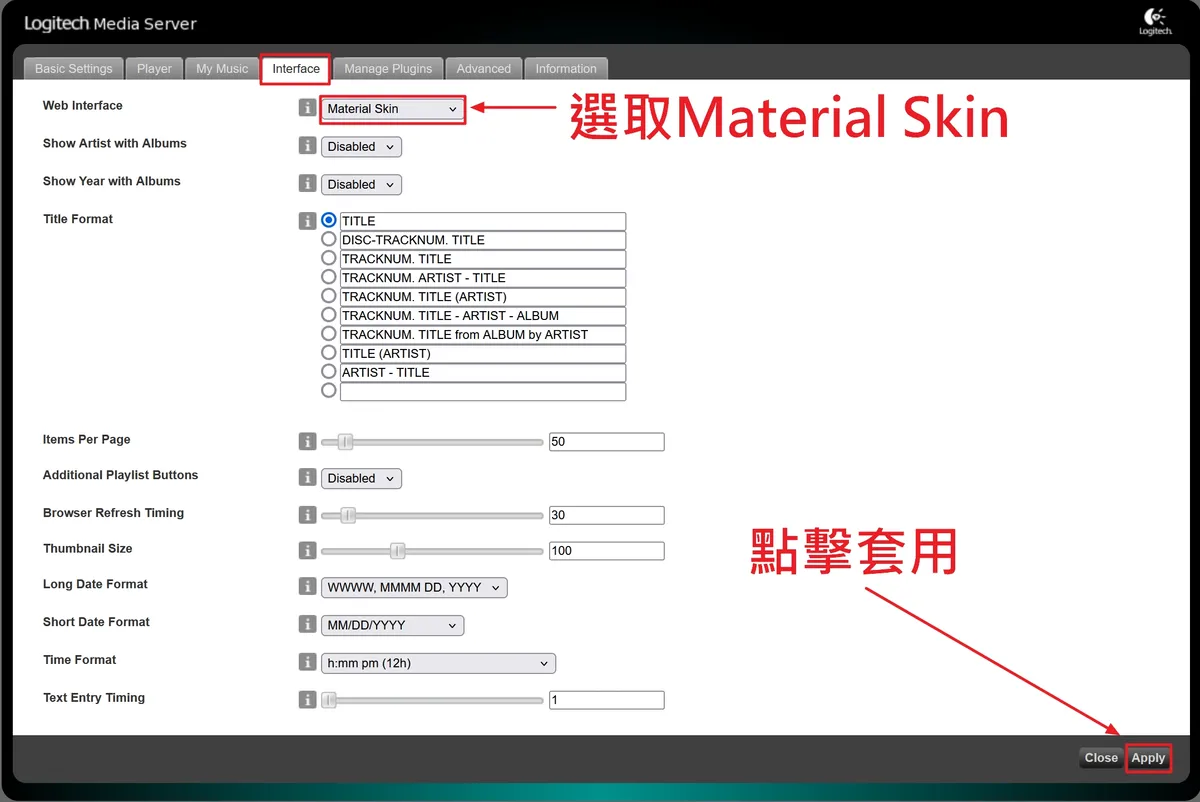Click the Items Per Page slider
Image resolution: width=1200 pixels, height=802 pixels.
click(x=432, y=442)
